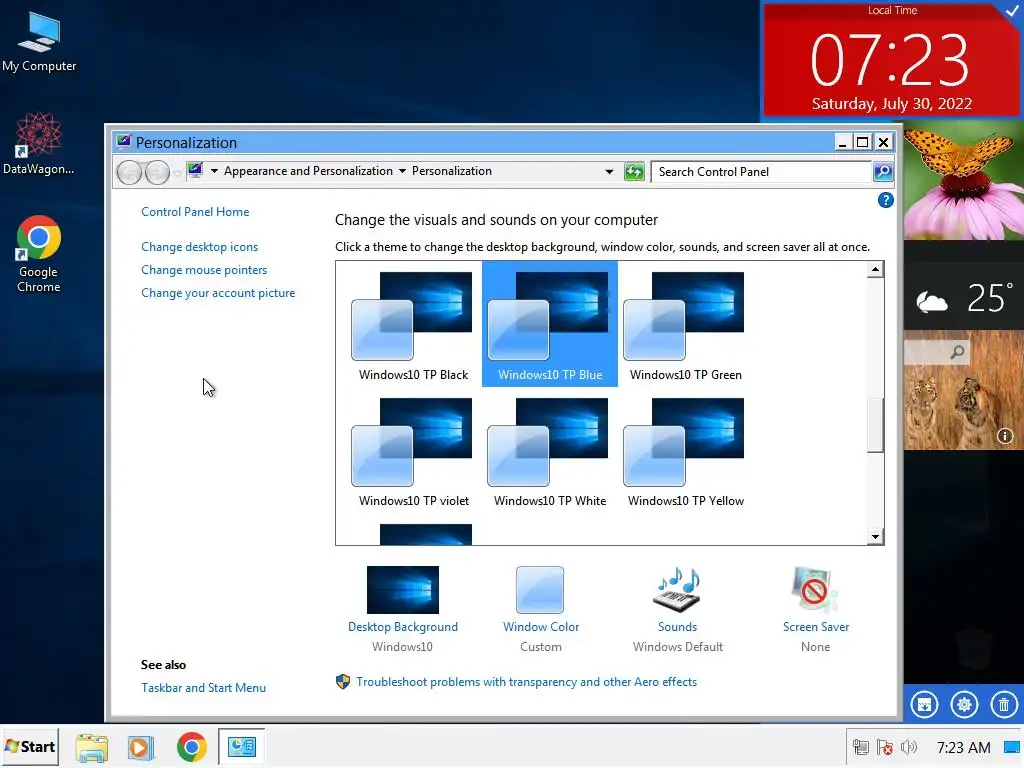Launch Google Chrome from the desktop

39,253
